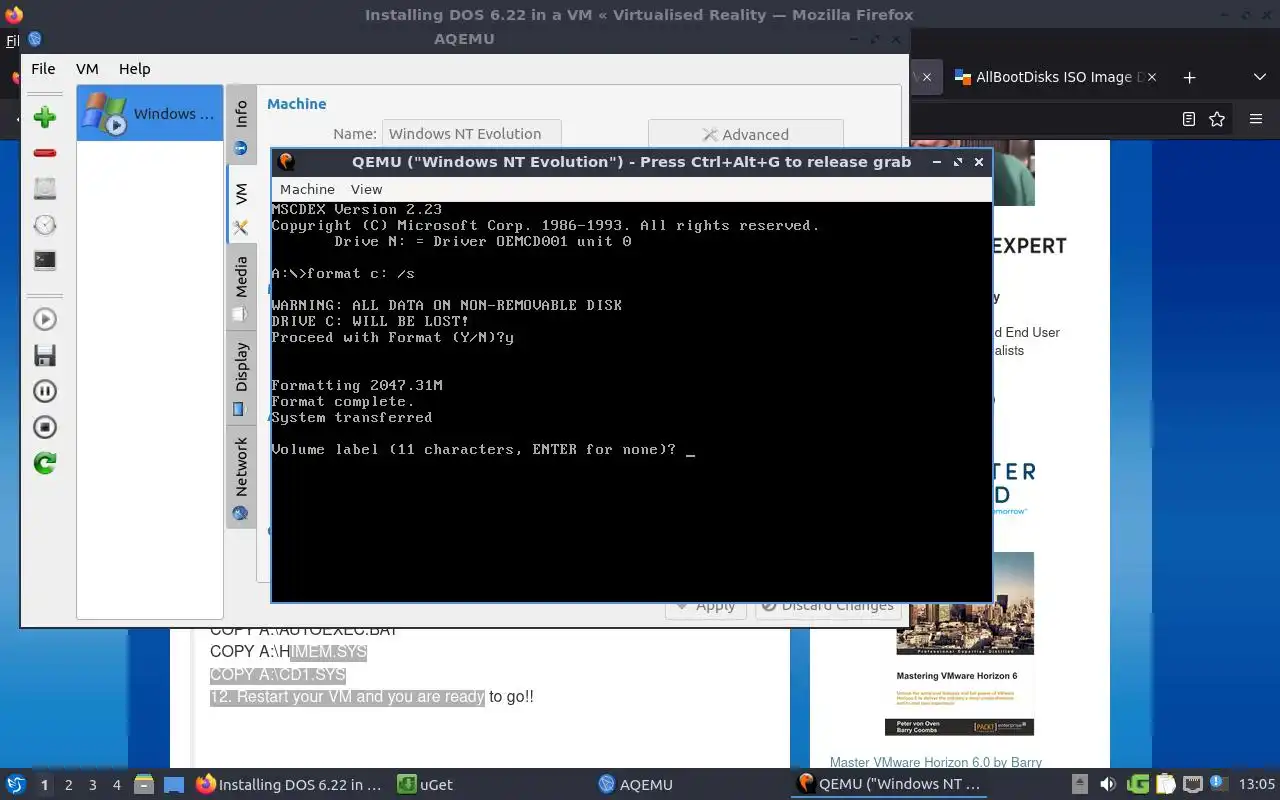Open the removable media tray icon
The image size is (1280, 800).
tap(1080, 785)
